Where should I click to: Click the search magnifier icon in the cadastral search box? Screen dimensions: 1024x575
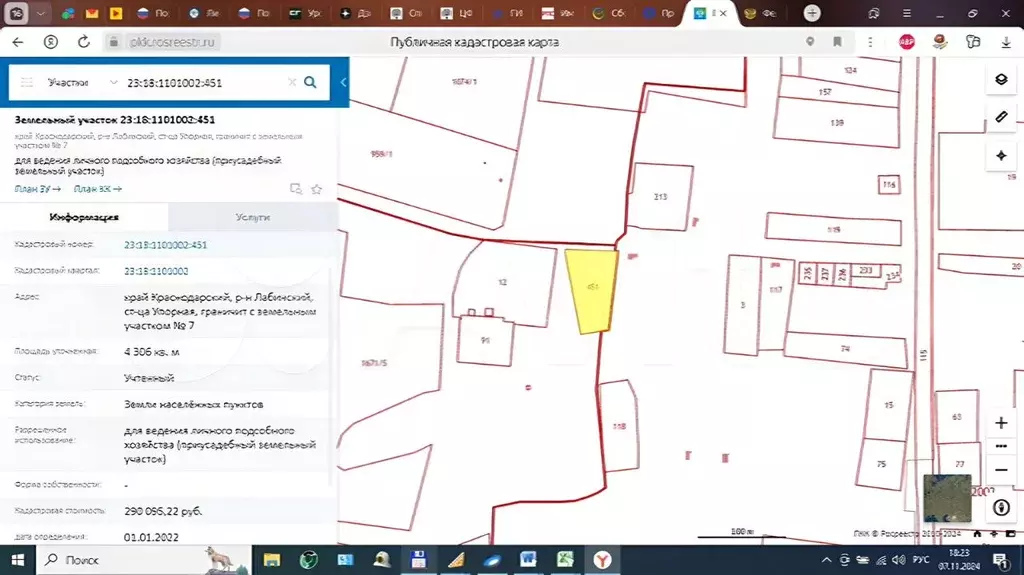coord(310,82)
